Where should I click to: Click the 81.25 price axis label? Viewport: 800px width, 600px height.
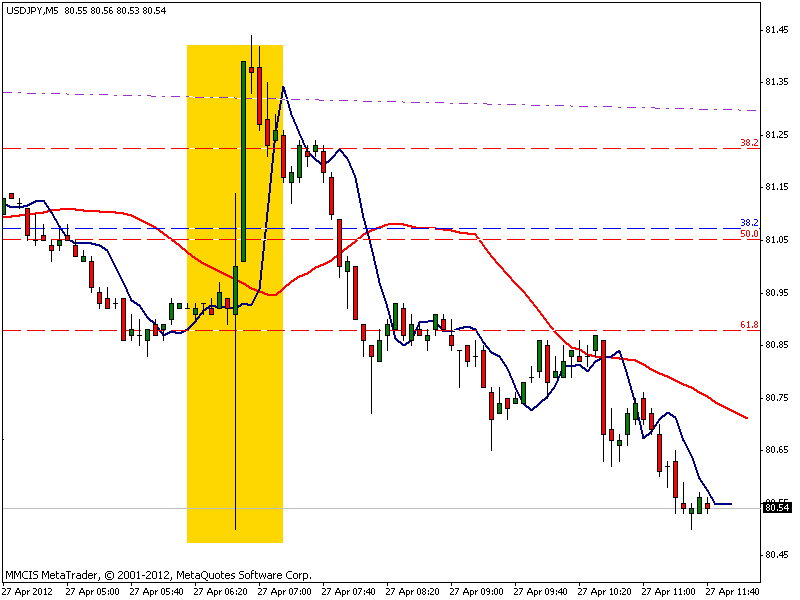[777, 135]
